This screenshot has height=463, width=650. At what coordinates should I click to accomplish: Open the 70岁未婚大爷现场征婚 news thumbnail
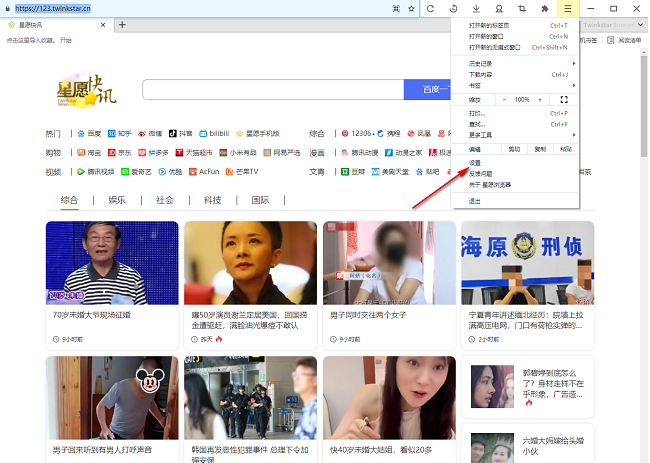(x=112, y=263)
